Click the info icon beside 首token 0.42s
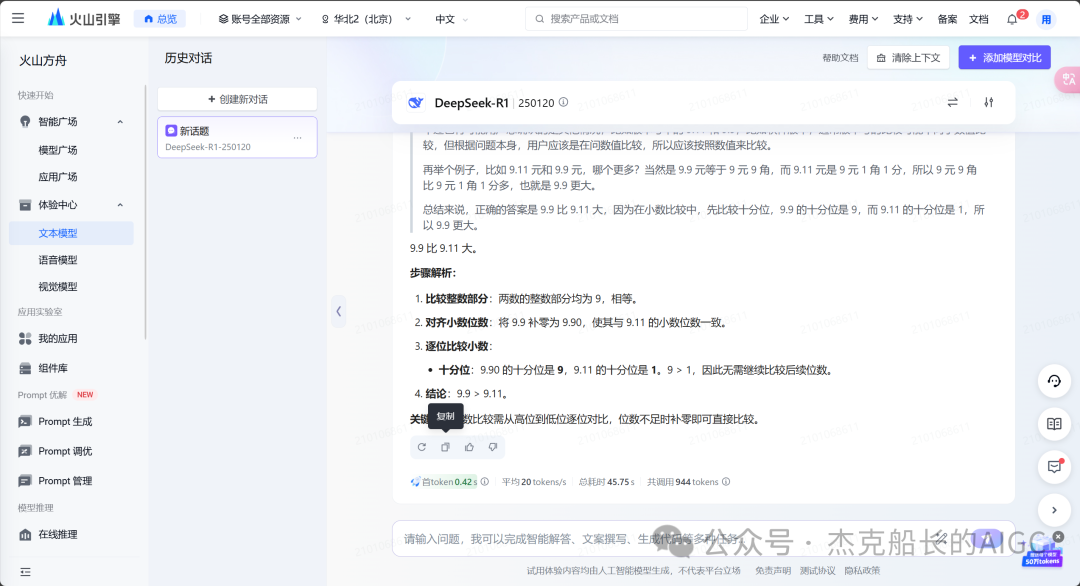Viewport: 1080px width, 586px height. tap(485, 482)
